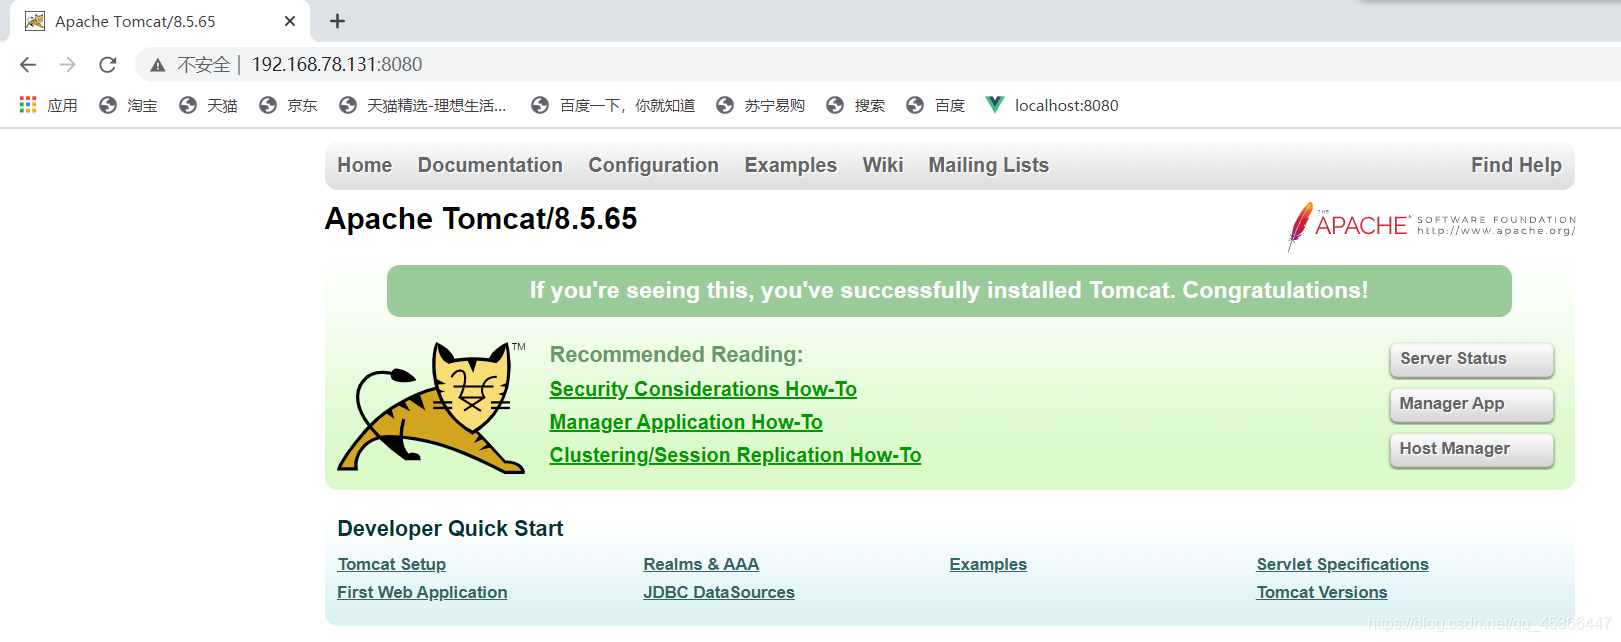Open the 百度一下，你就知道 bookmark
Image resolution: width=1621 pixels, height=642 pixels.
pos(613,105)
